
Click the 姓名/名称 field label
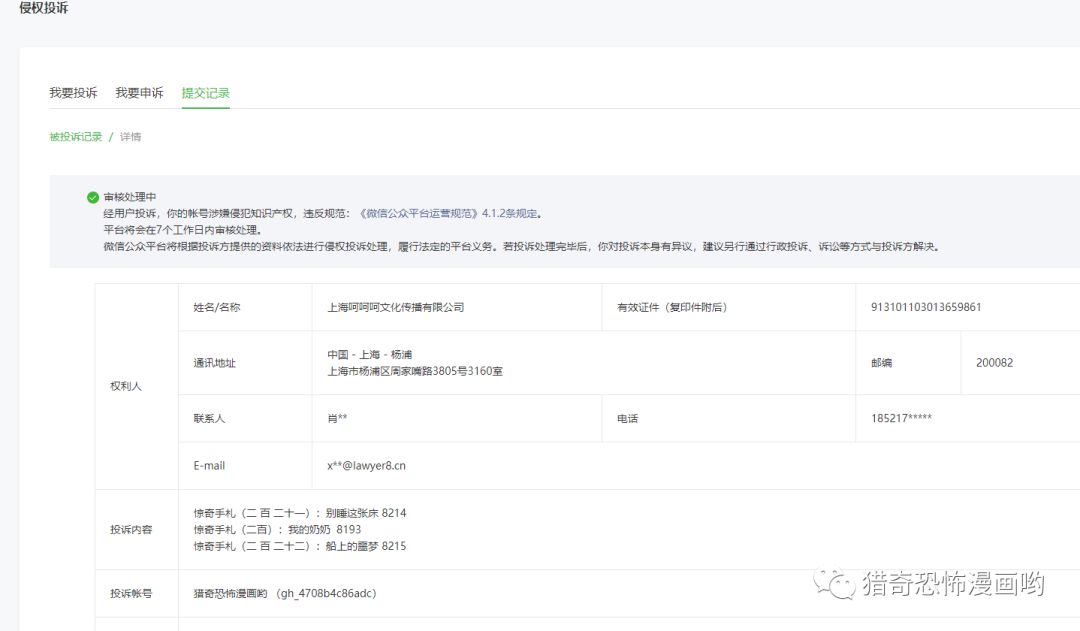(x=217, y=307)
